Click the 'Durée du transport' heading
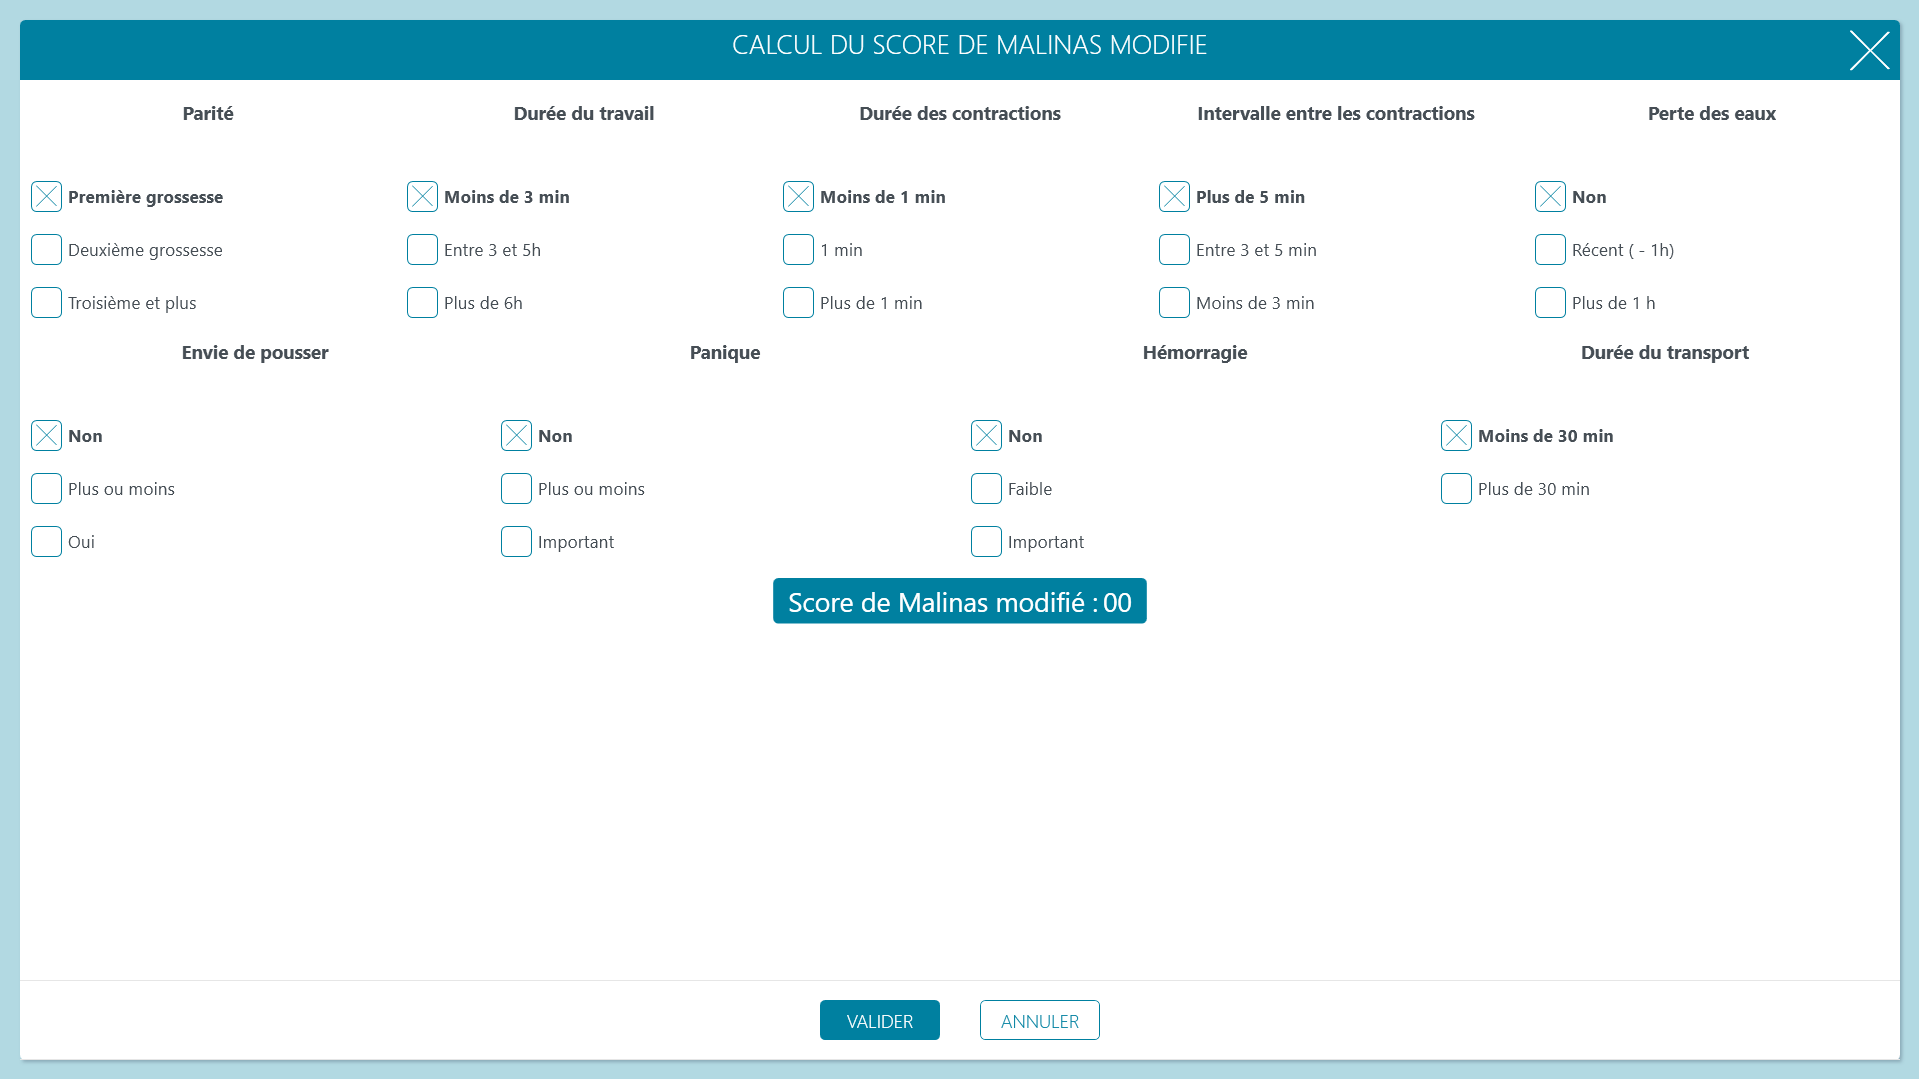1919x1079 pixels. [1665, 353]
